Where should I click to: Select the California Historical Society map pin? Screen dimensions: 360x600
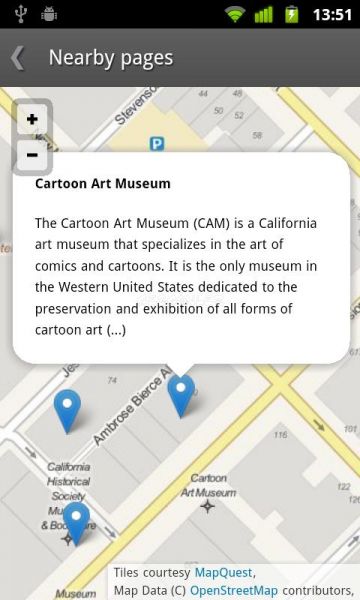pos(77,523)
